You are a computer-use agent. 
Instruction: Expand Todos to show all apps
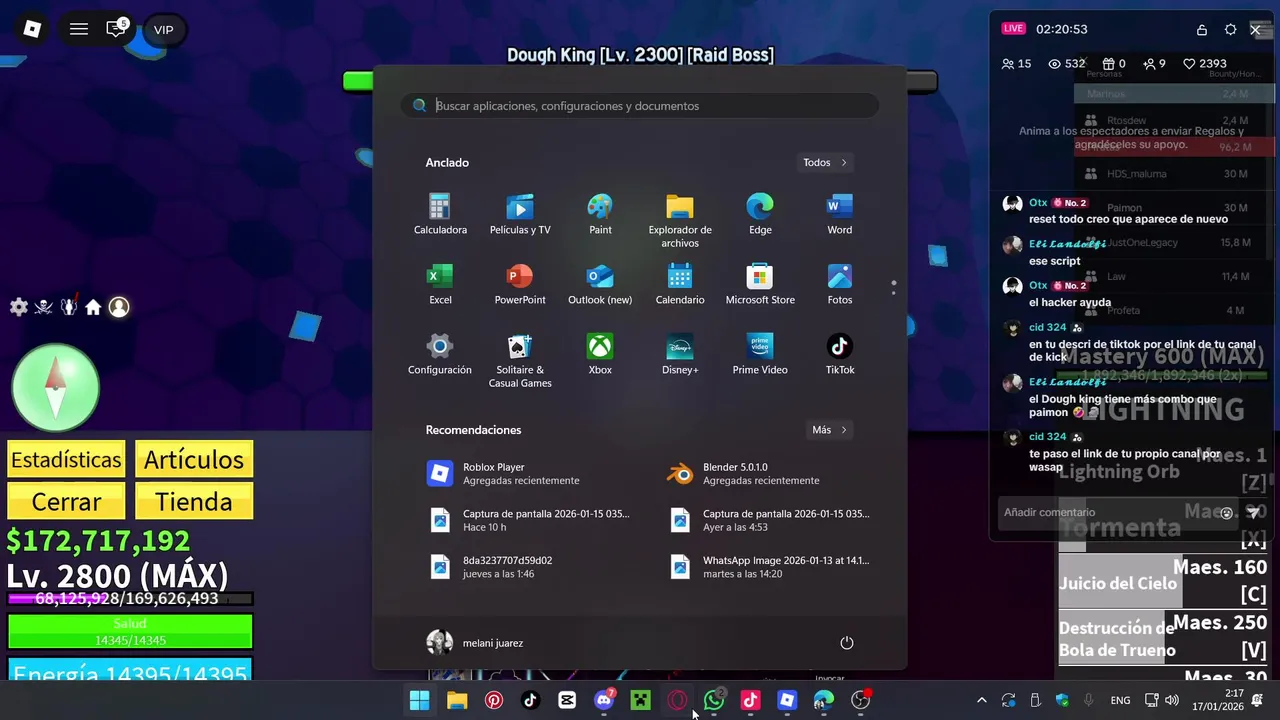click(825, 162)
